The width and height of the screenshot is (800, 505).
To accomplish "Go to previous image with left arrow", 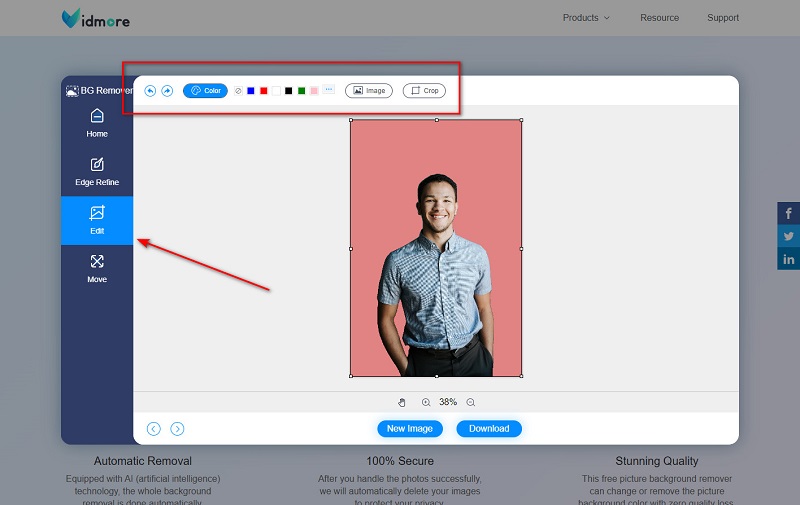I will pyautogui.click(x=154, y=429).
